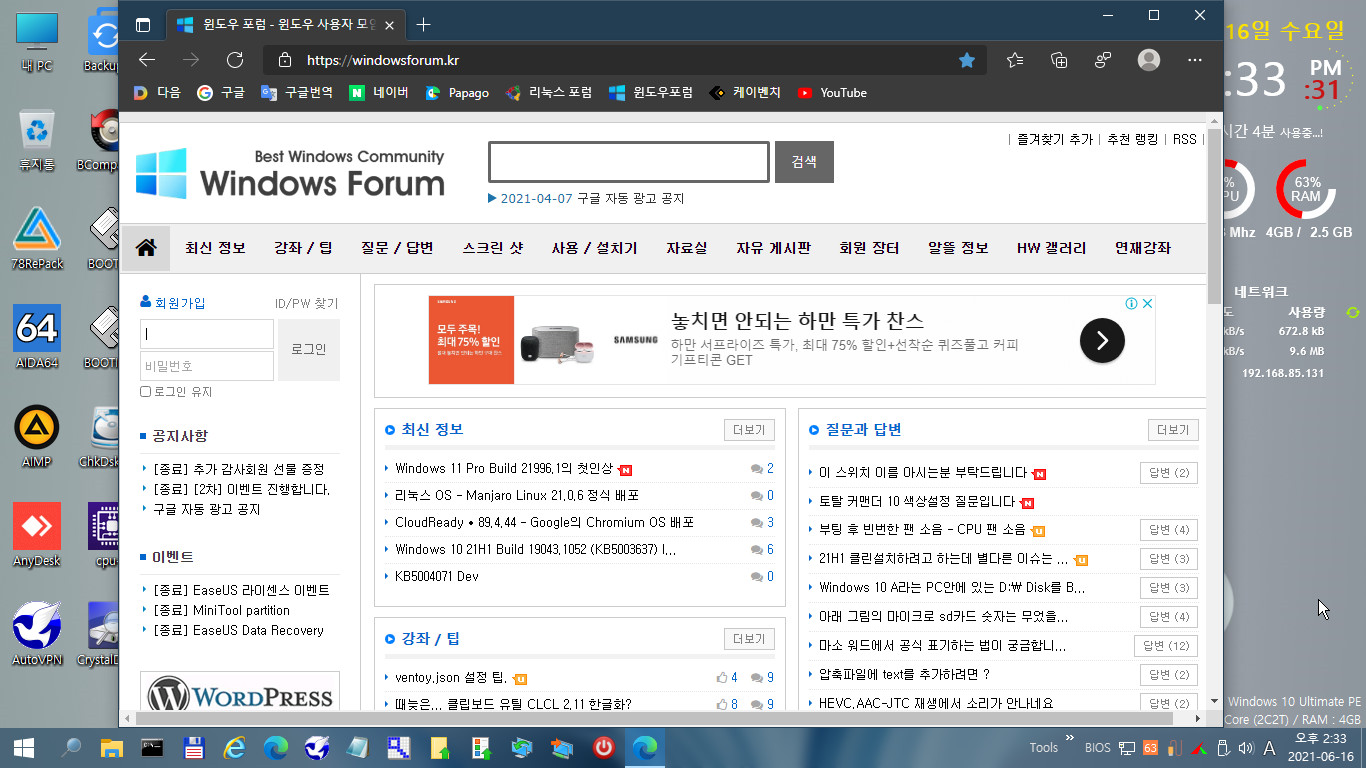Open the Papago bookmark
This screenshot has width=1366, height=768.
pos(457,92)
